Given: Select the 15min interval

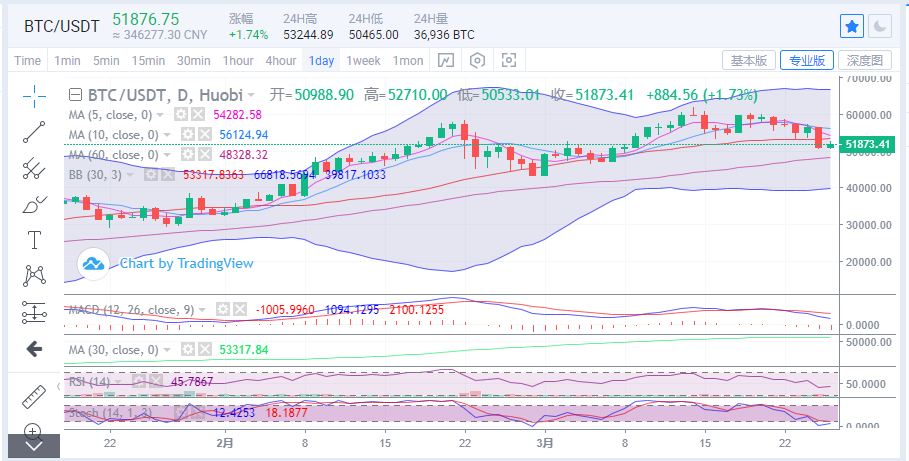Looking at the screenshot, I should click(148, 60).
